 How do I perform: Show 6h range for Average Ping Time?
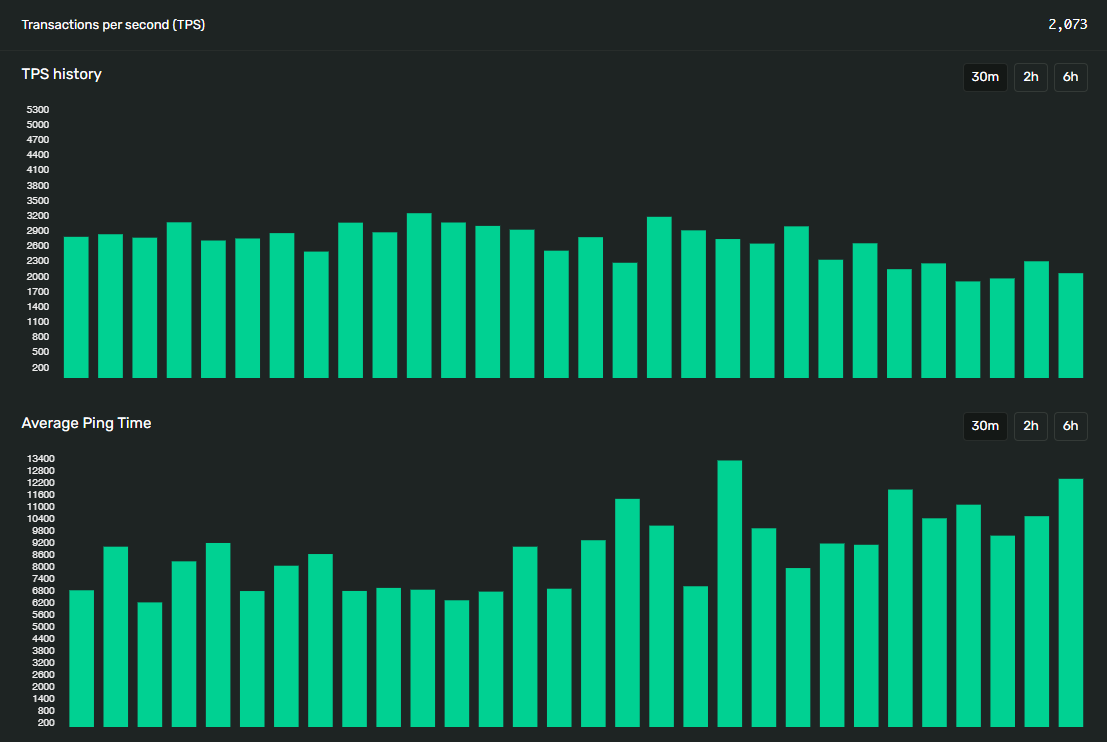pyautogui.click(x=1070, y=426)
